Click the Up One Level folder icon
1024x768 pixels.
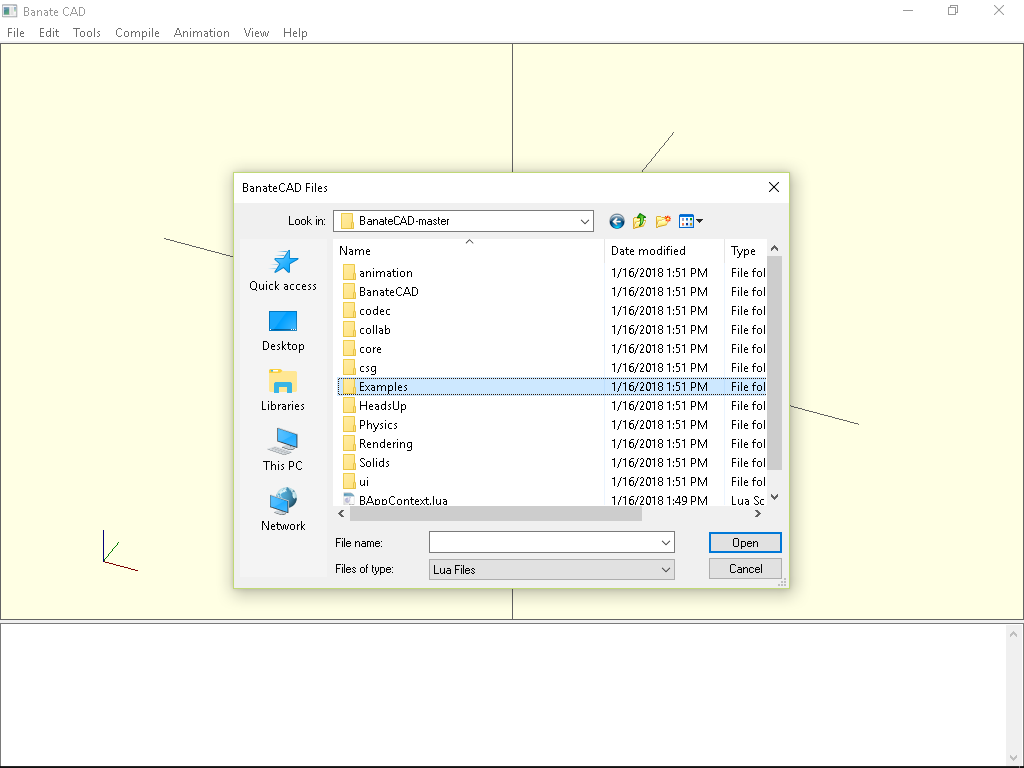click(639, 221)
